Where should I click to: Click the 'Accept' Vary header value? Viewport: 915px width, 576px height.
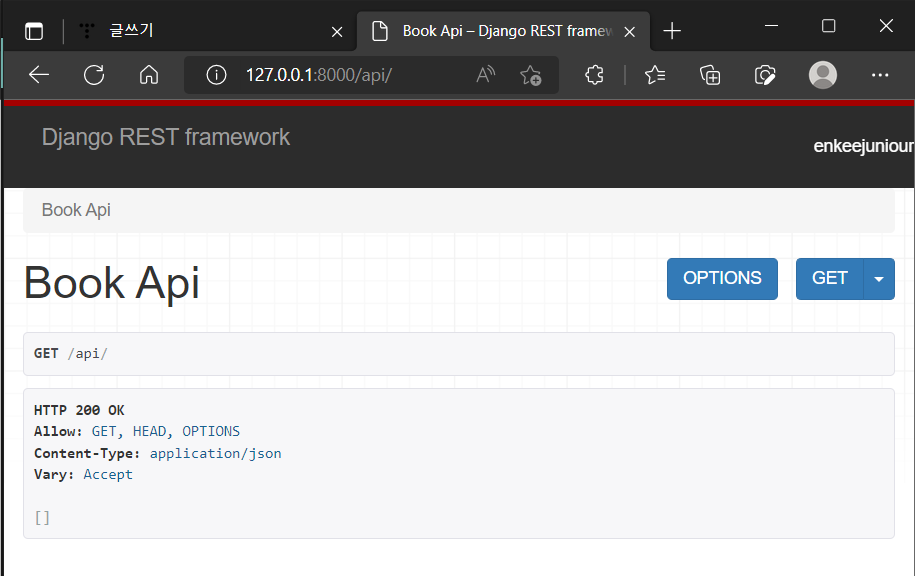click(108, 474)
